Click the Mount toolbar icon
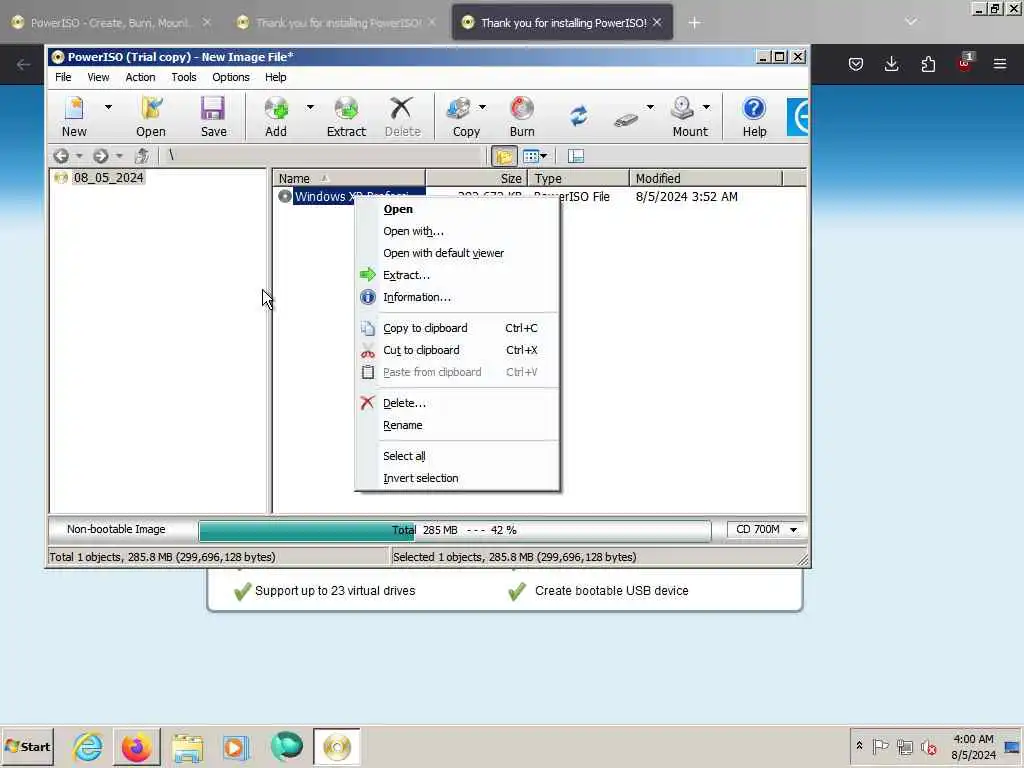Viewport: 1024px width, 768px height. [x=690, y=116]
